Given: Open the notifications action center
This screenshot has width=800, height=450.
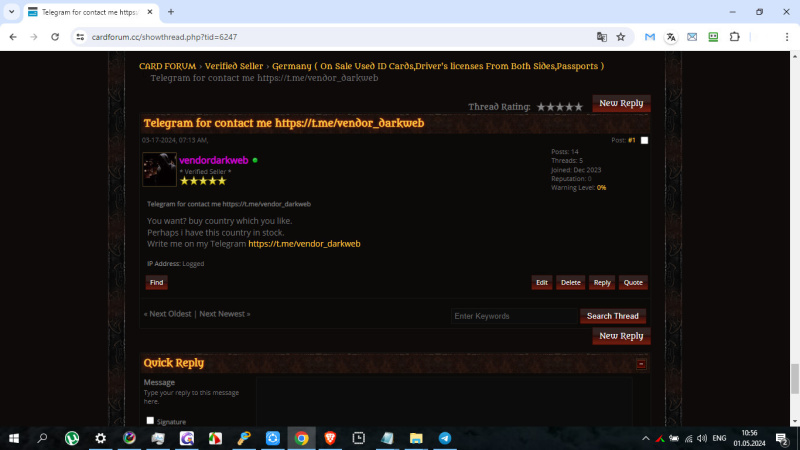Looking at the screenshot, I should coord(782,438).
